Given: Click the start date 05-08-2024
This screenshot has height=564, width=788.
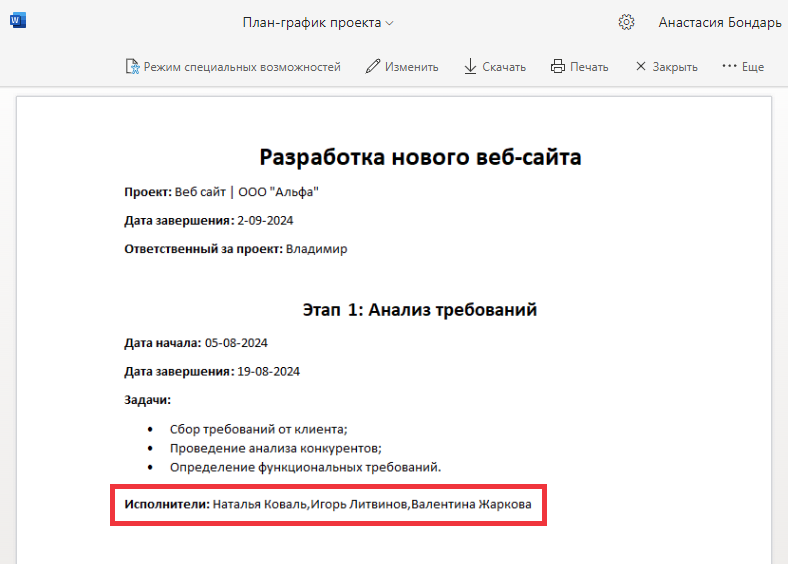Looking at the screenshot, I should (236, 343).
